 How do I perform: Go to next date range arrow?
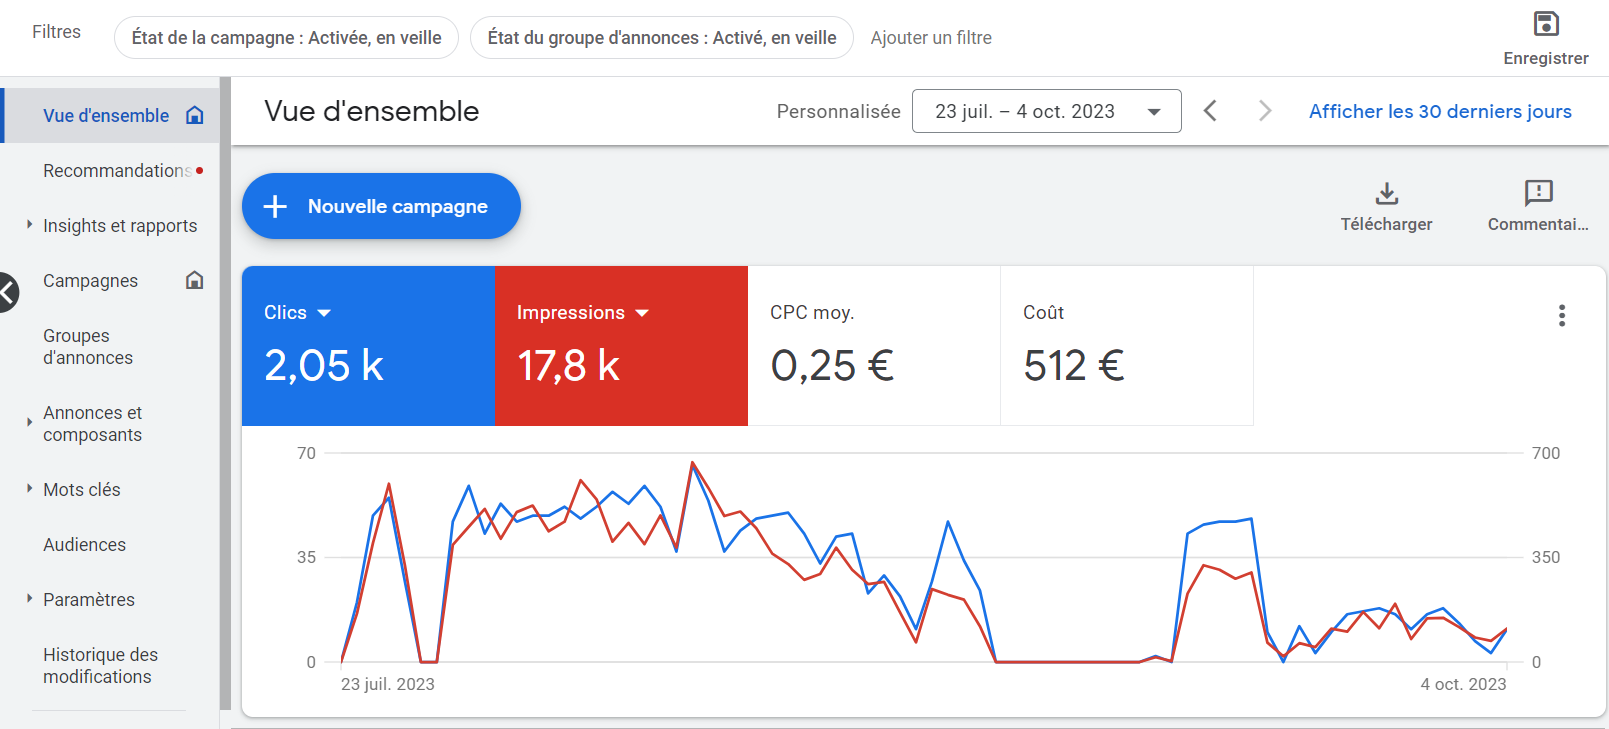[1265, 111]
